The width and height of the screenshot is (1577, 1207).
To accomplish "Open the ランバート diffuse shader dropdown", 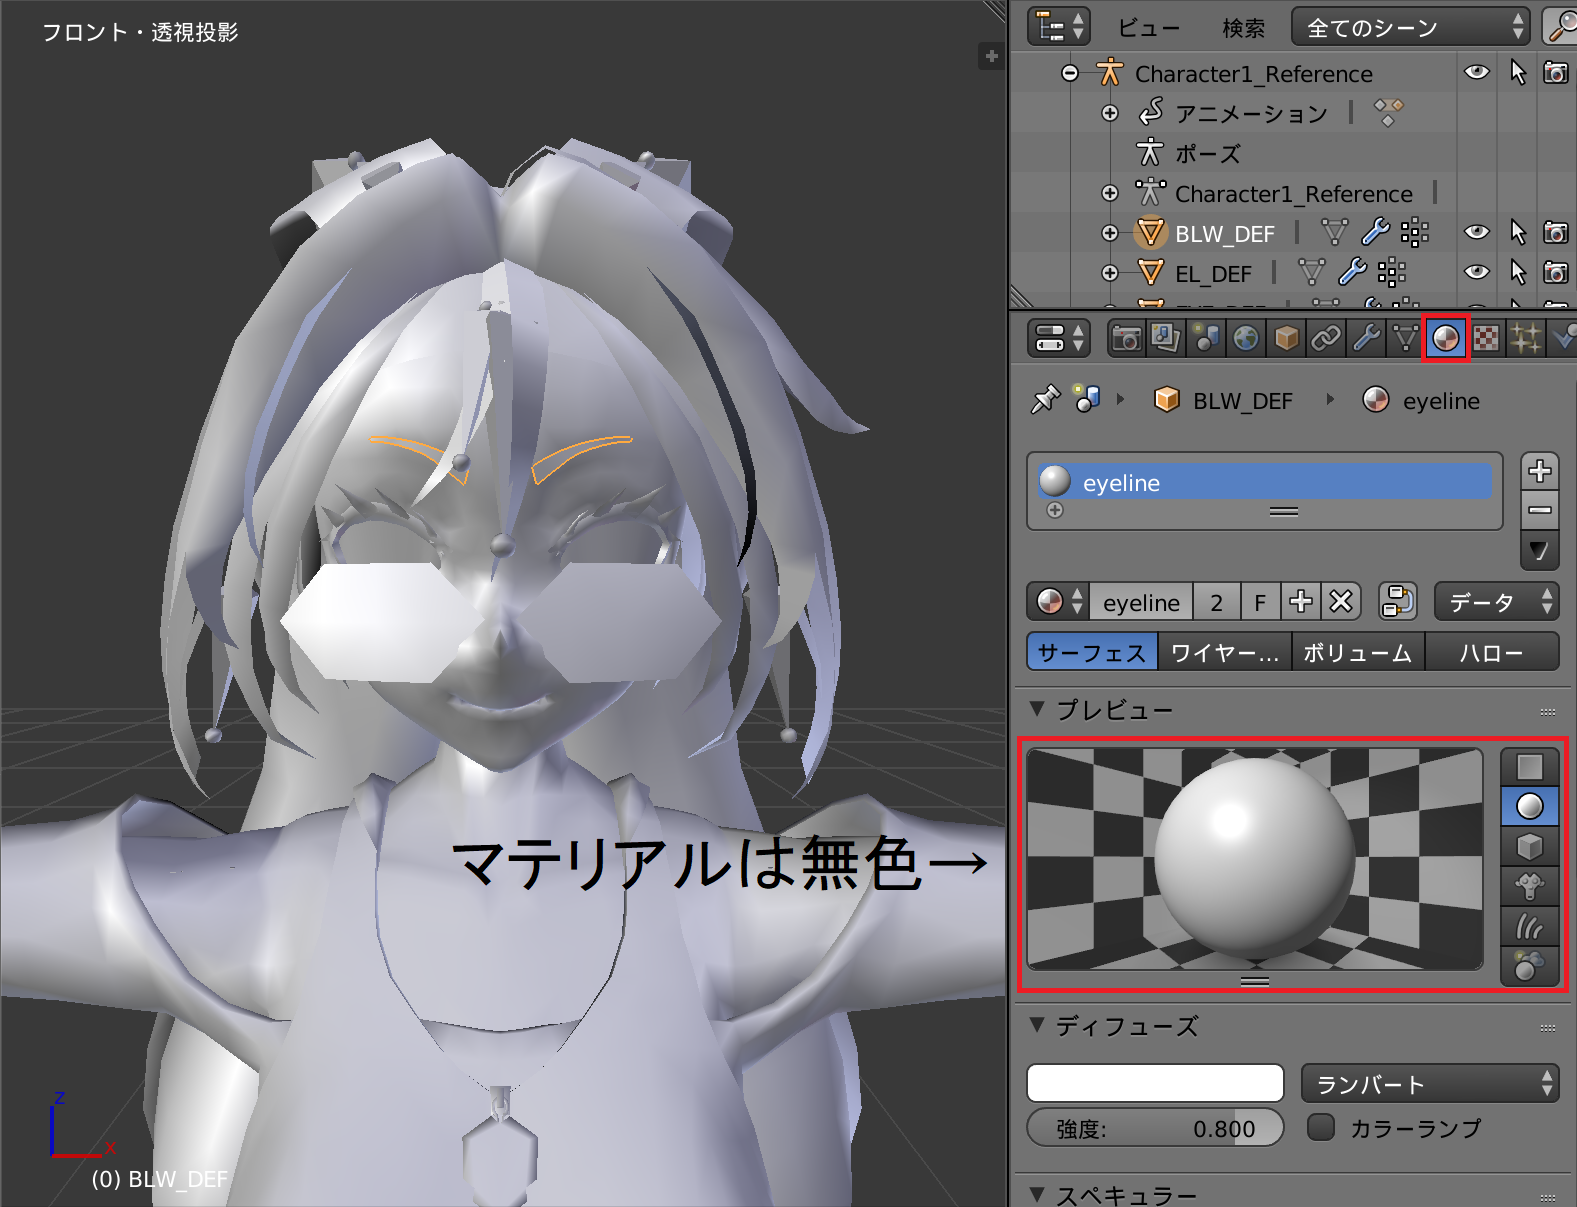I will click(x=1430, y=1083).
